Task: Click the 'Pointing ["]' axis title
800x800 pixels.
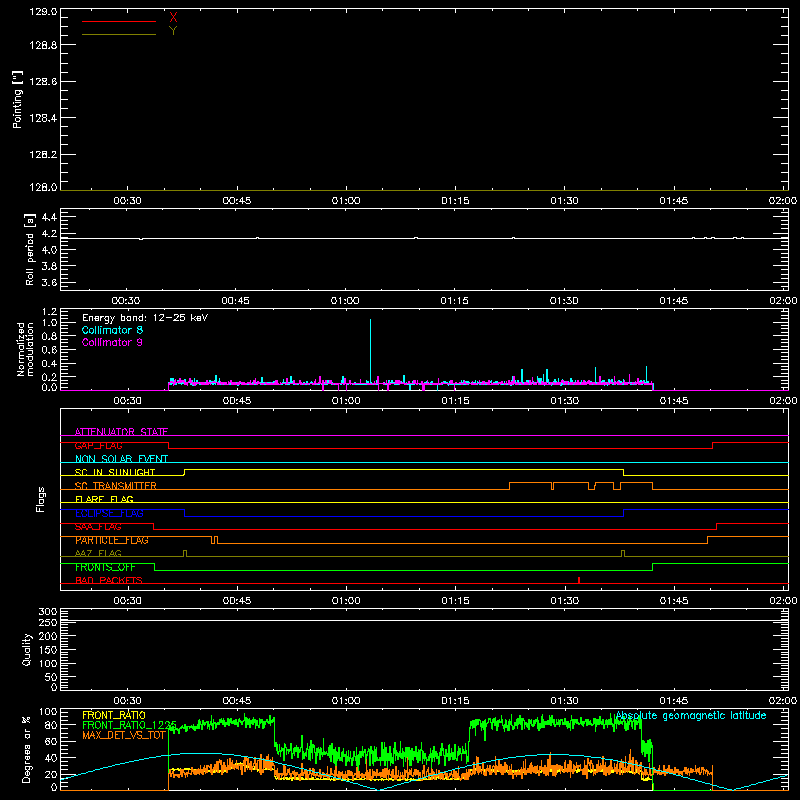Action: coord(18,100)
